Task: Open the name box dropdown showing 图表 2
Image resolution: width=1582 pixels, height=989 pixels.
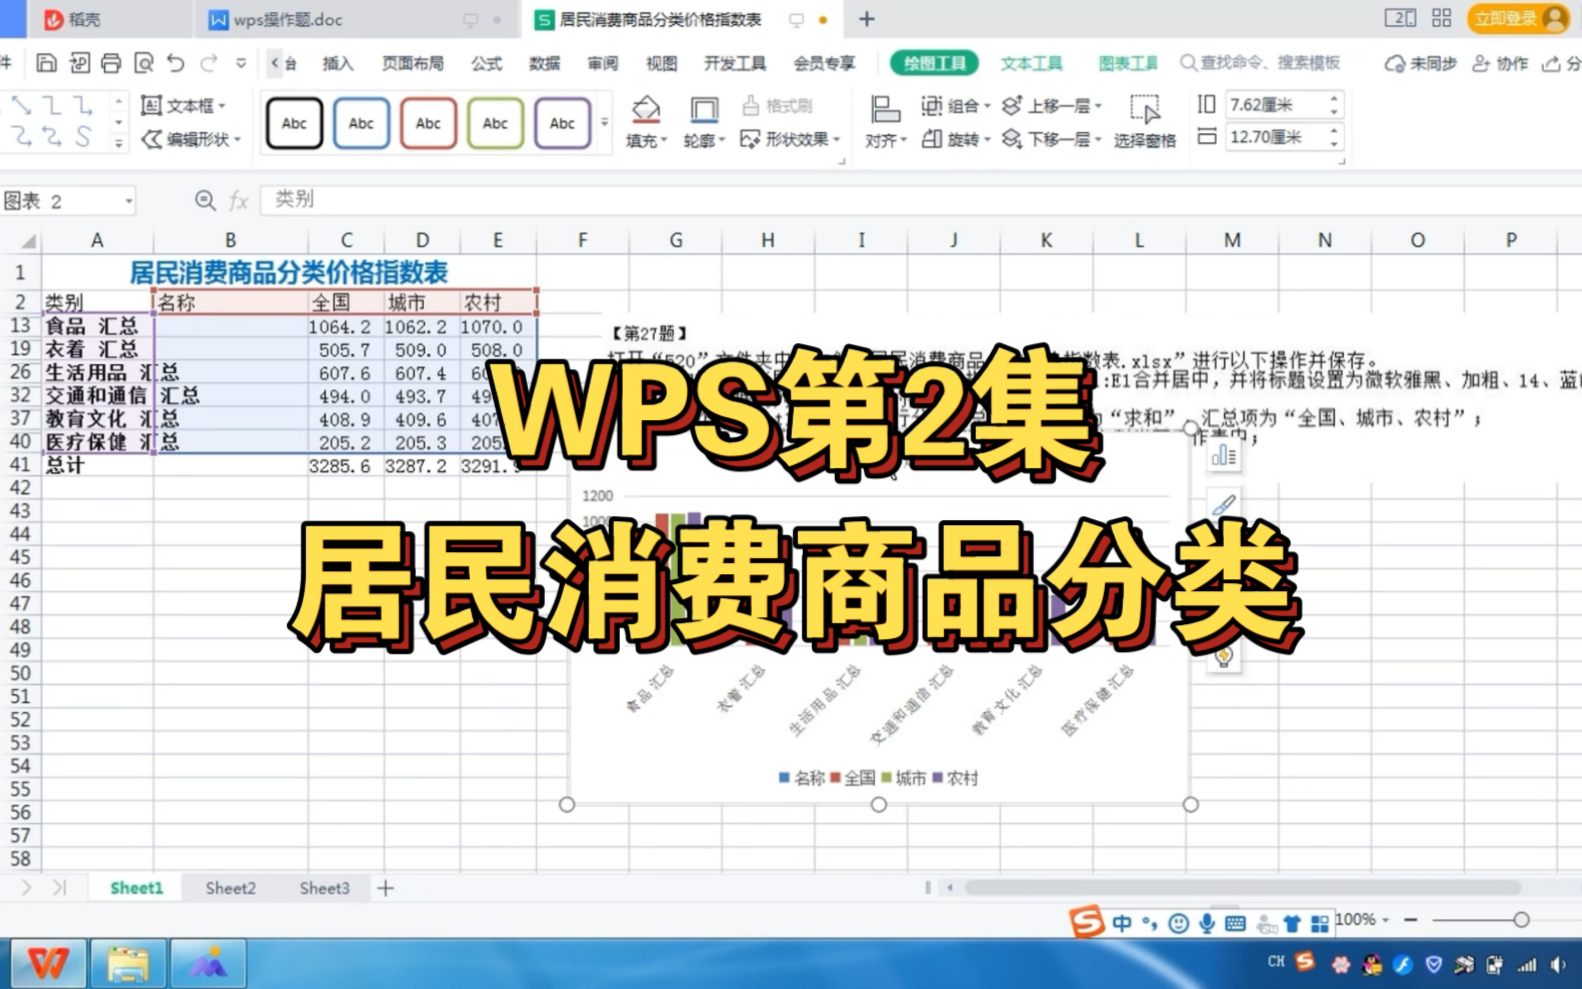Action: coord(129,201)
